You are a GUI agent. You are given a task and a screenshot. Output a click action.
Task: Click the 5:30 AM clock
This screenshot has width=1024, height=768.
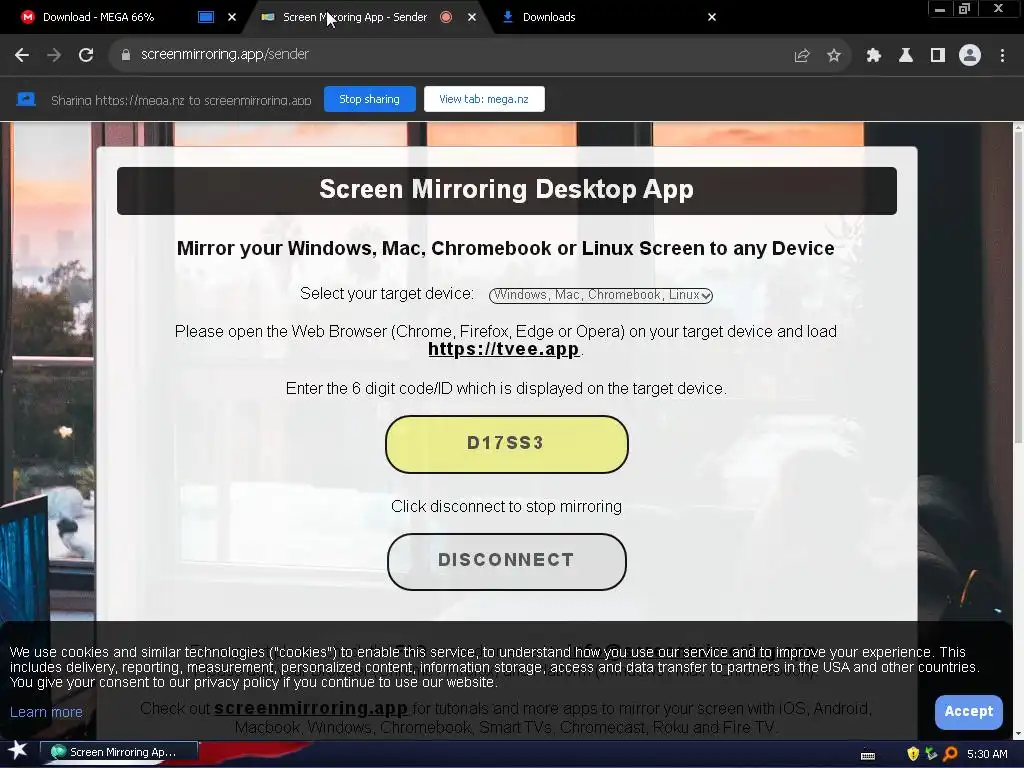click(987, 754)
